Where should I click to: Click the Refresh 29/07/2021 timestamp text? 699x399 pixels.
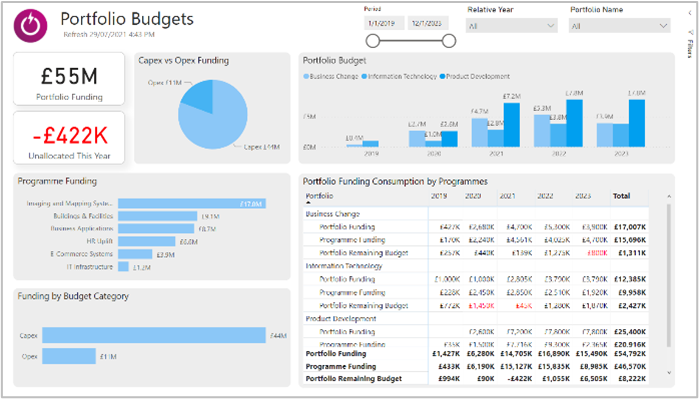109,34
